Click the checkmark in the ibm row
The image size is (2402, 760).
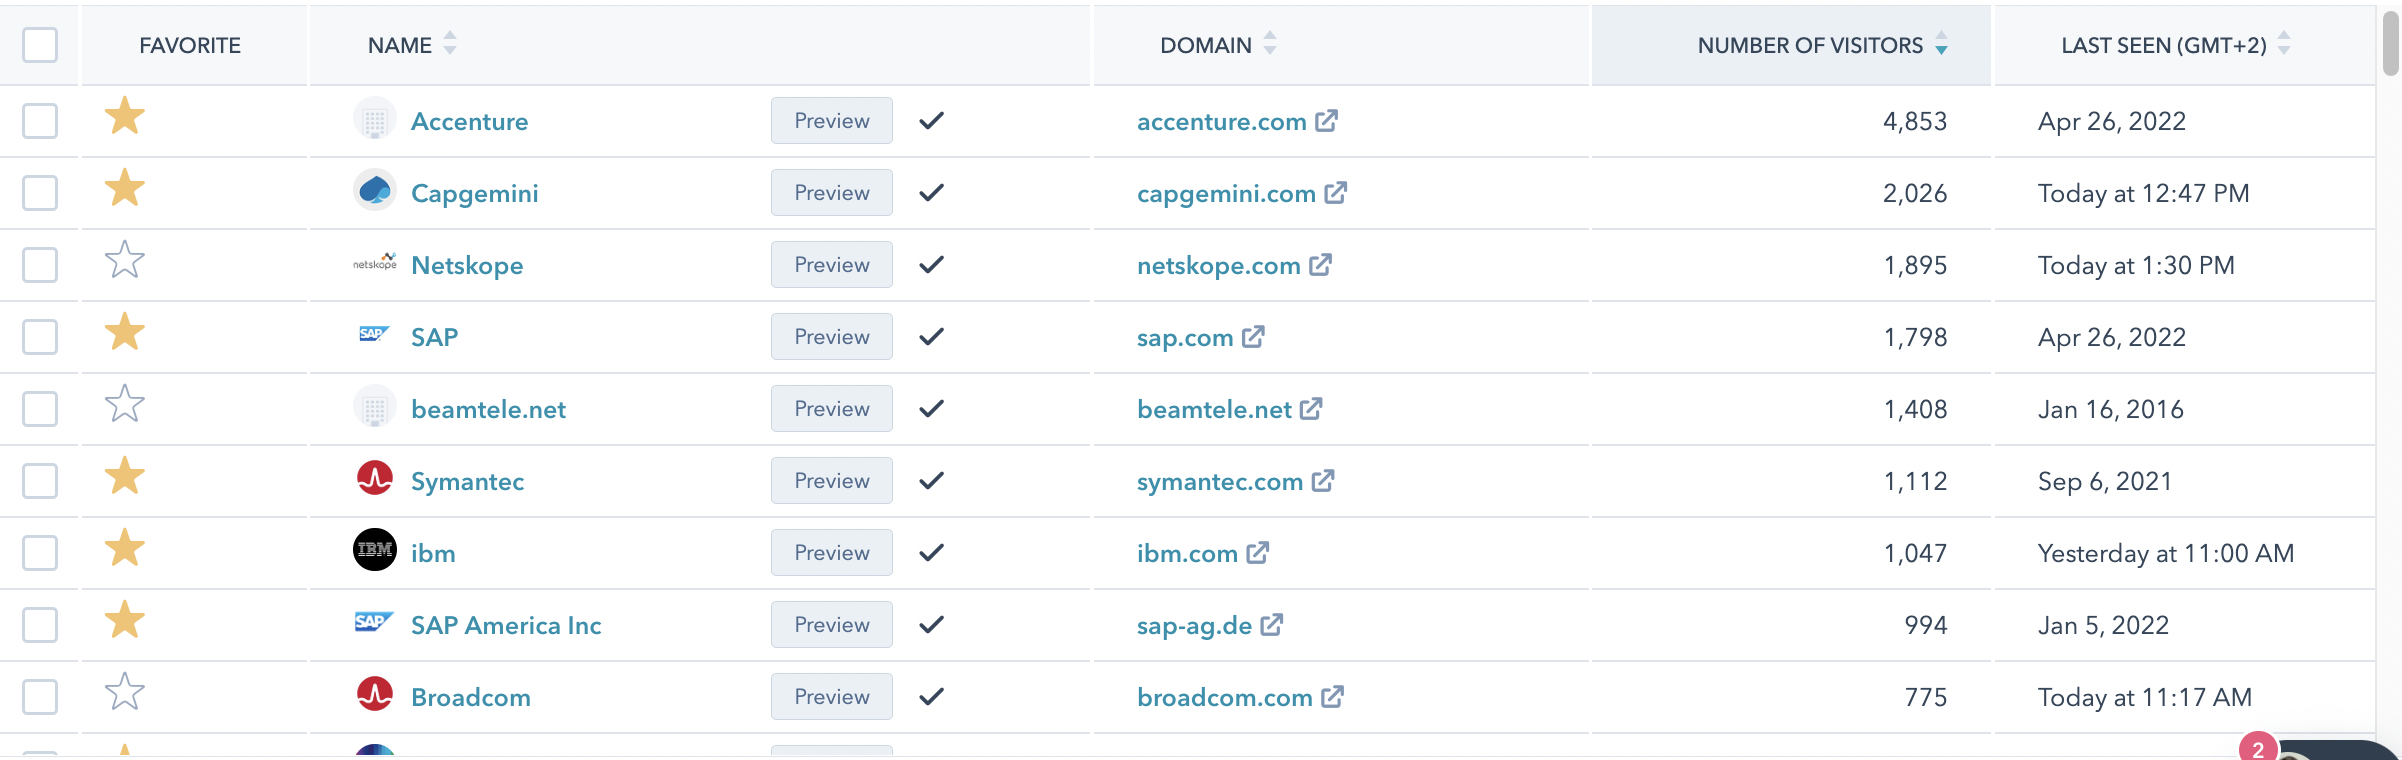(932, 553)
